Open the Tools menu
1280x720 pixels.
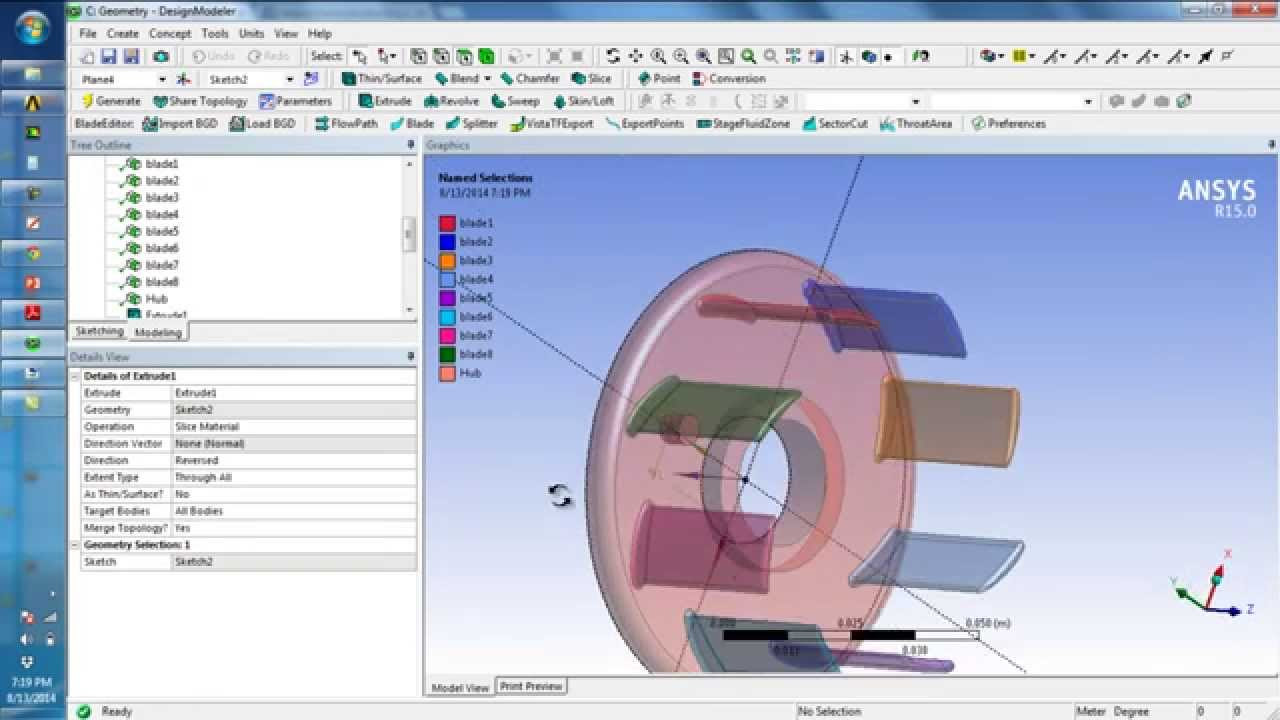click(215, 33)
